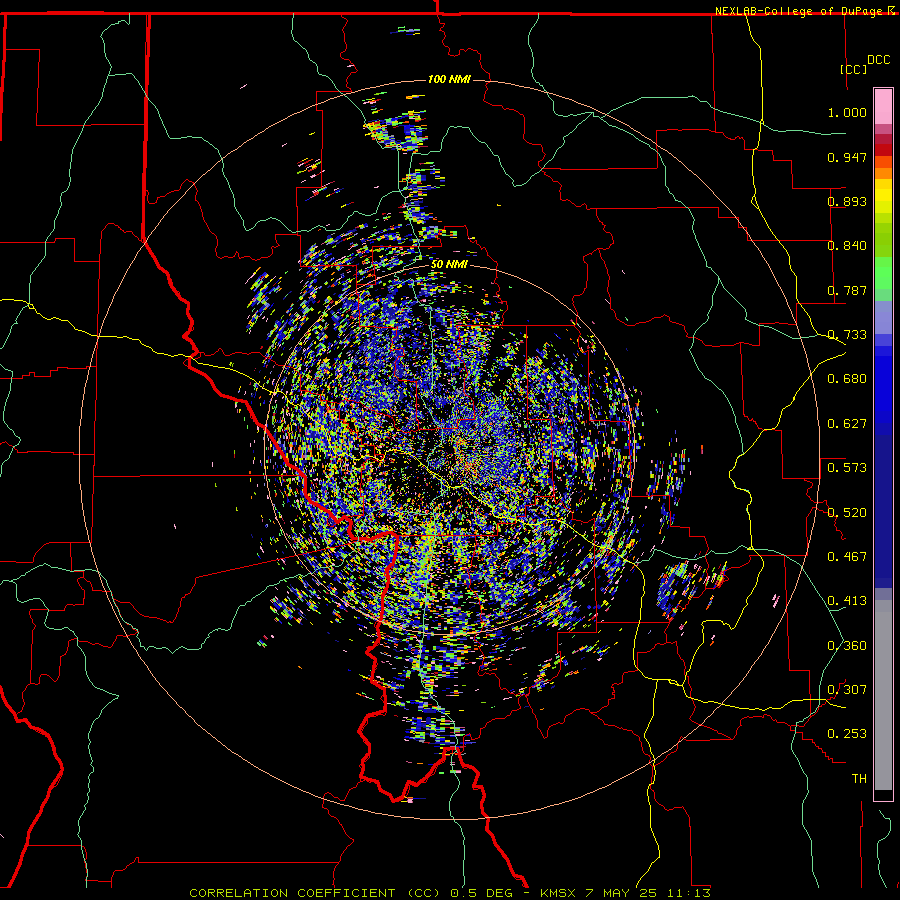This screenshot has height=900, width=900.
Task: Click the 50 NMI range ring label
Action: pyautogui.click(x=449, y=265)
